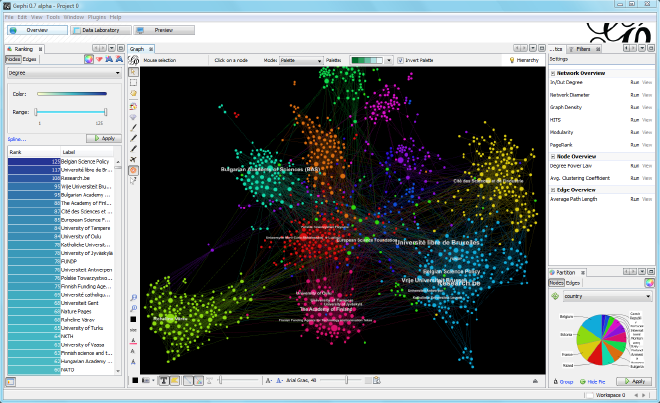Activate the drag hand tool
This screenshot has height=403, width=660.
133,93
